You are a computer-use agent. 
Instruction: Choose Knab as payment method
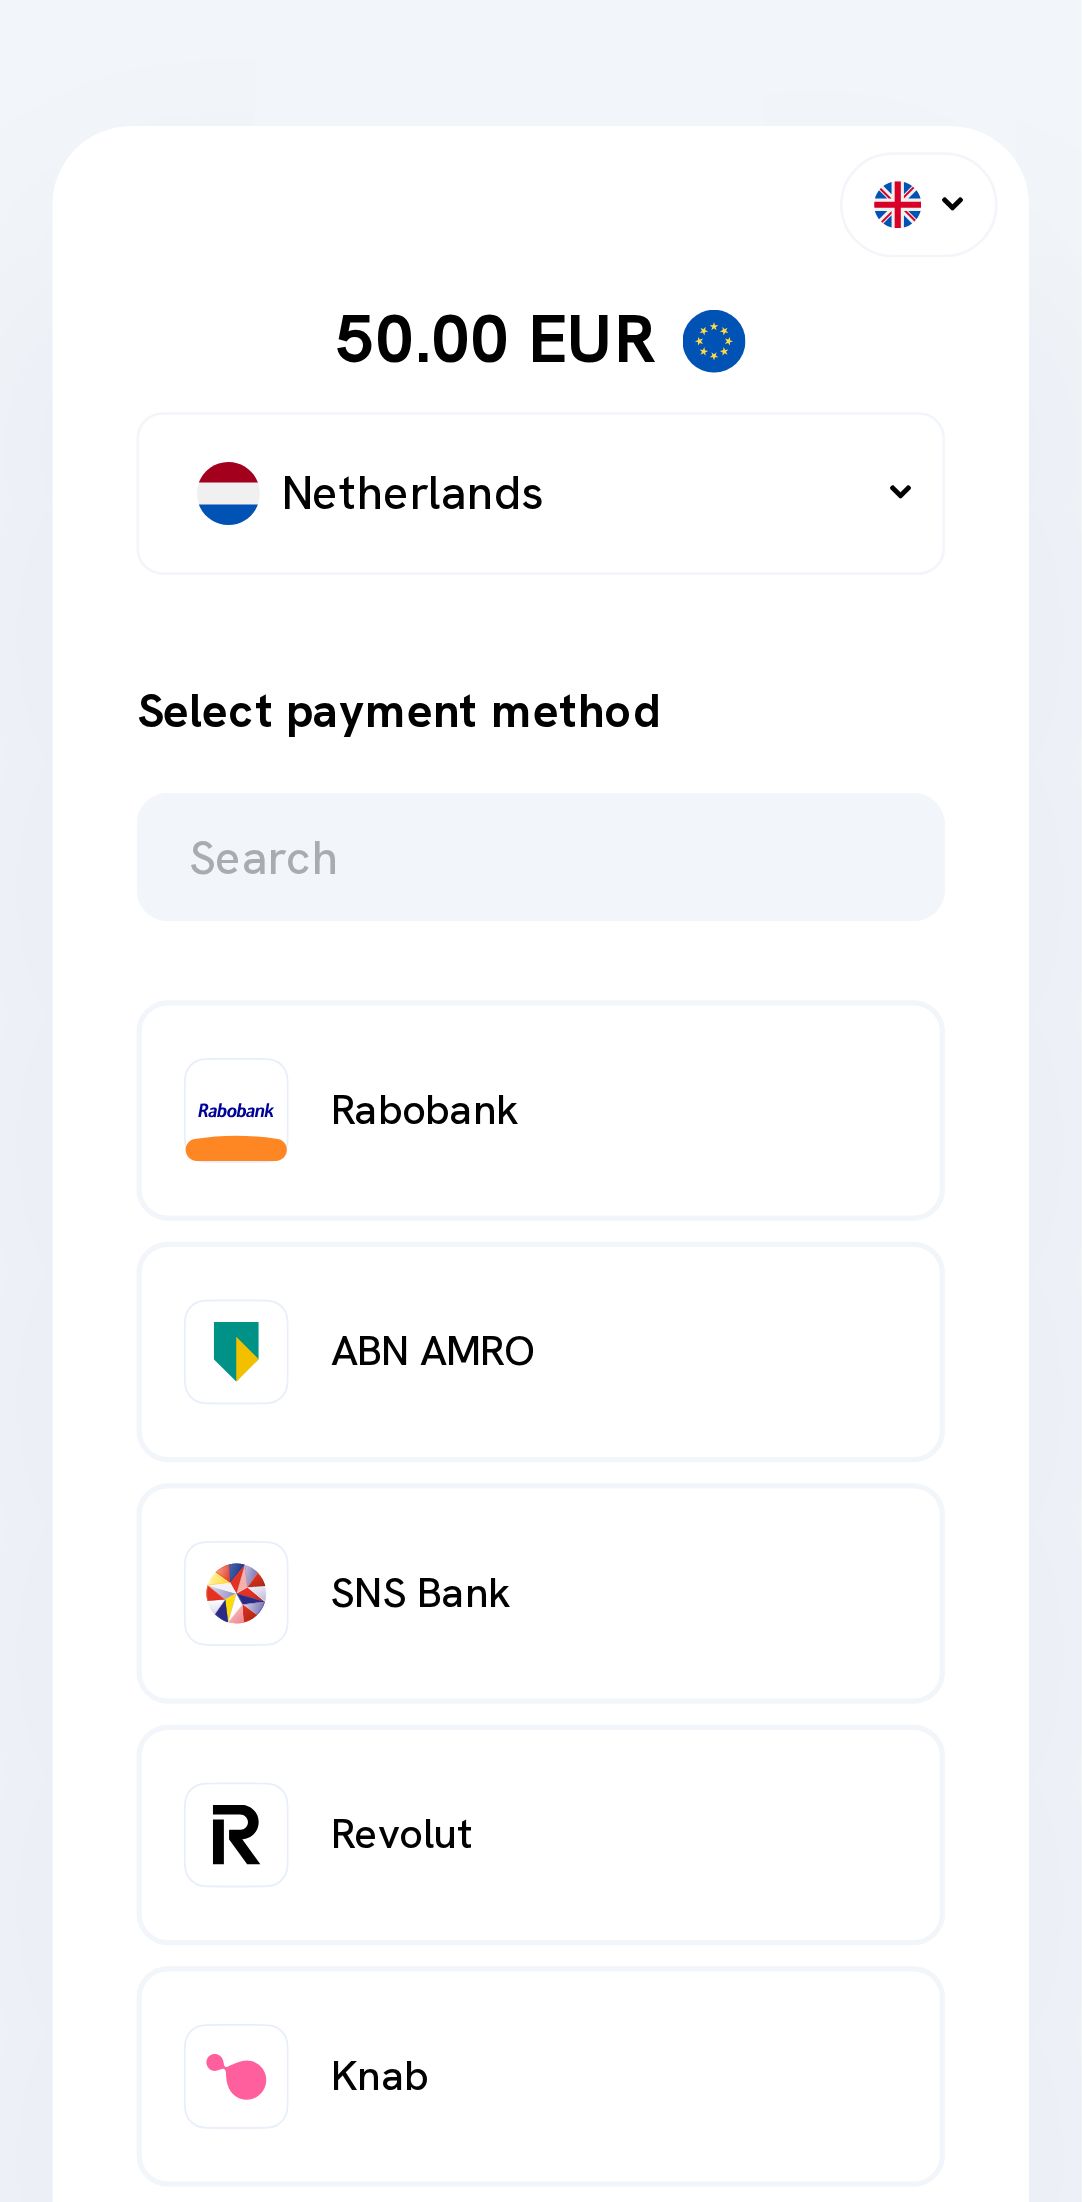(540, 2076)
